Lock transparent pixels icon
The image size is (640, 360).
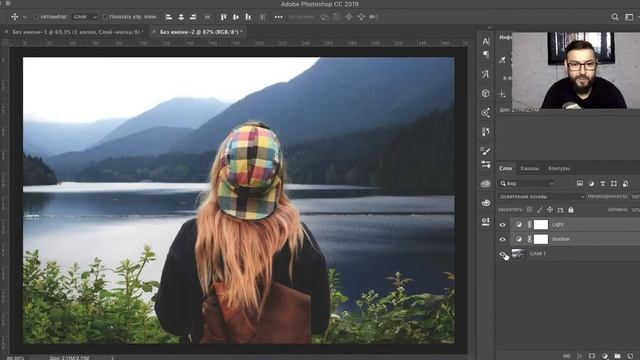[x=529, y=210]
